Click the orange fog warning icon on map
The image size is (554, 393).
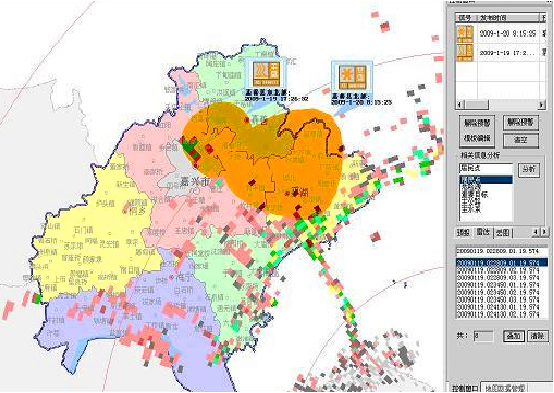[x=266, y=74]
